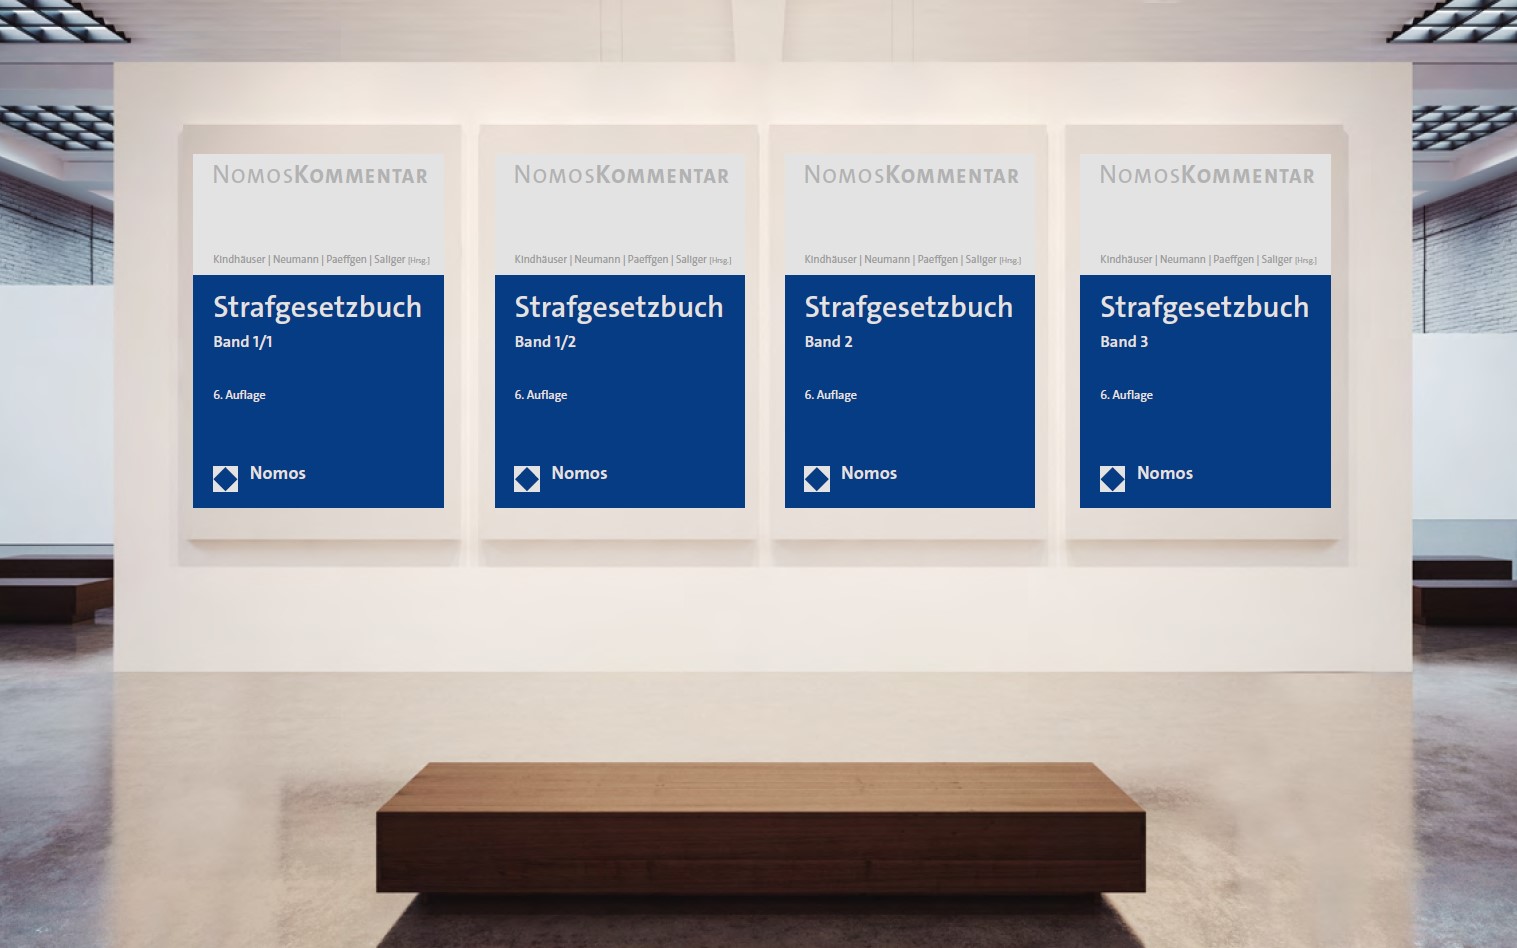Click the editors line on Band 2 cover
Image resolution: width=1517 pixels, height=948 pixels.
pos(913,260)
